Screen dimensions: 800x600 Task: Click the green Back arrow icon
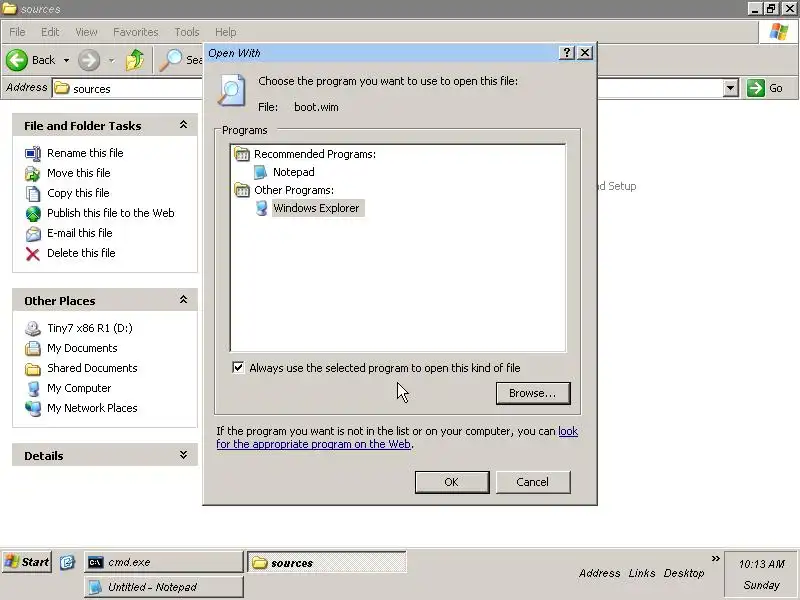tap(17, 60)
